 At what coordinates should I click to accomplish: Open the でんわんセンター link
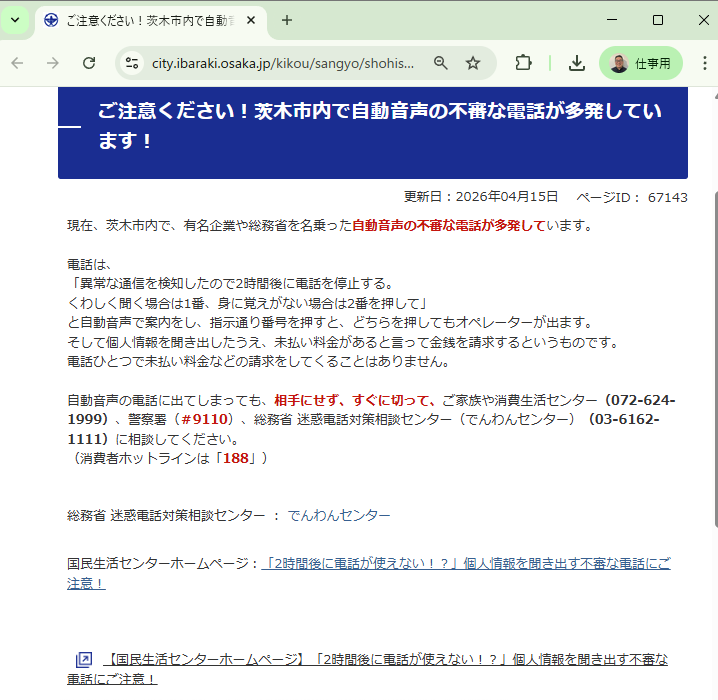point(339,516)
